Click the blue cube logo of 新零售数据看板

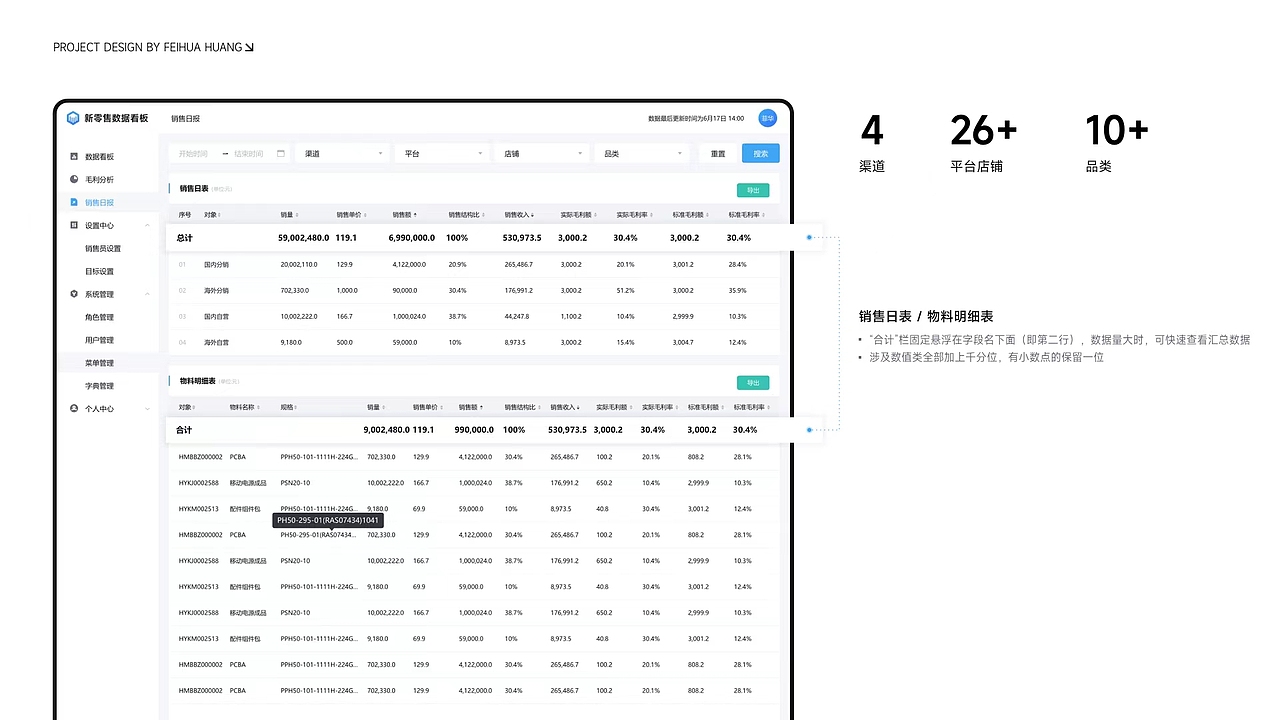pyautogui.click(x=73, y=118)
